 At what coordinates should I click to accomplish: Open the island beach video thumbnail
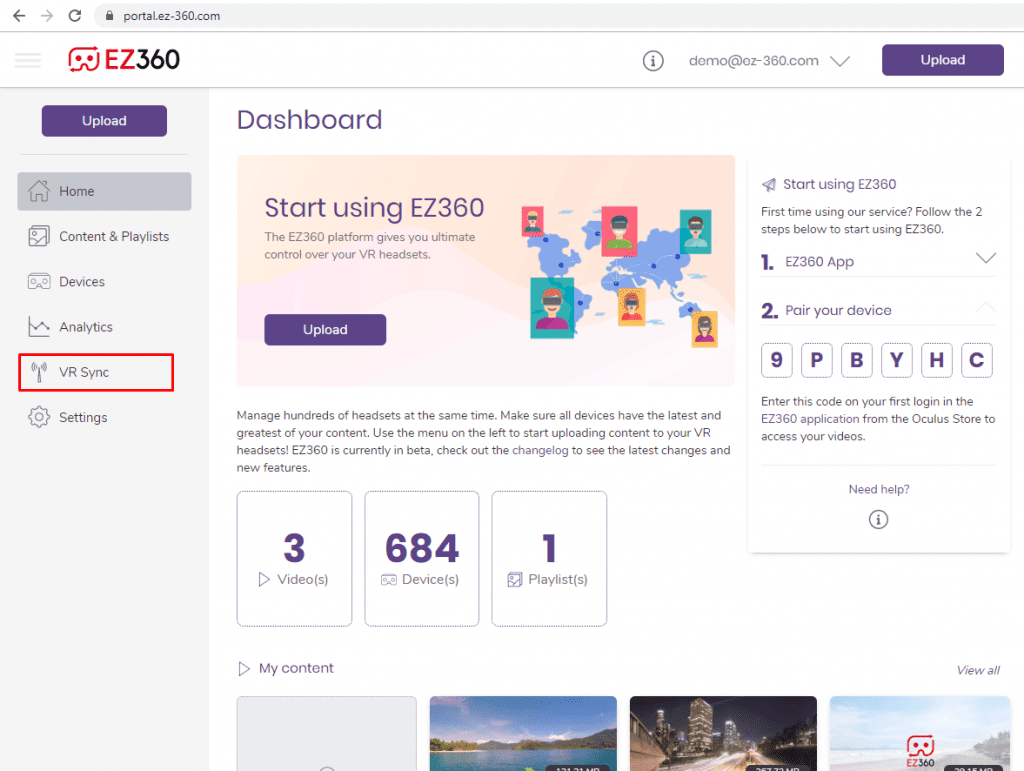coord(523,734)
